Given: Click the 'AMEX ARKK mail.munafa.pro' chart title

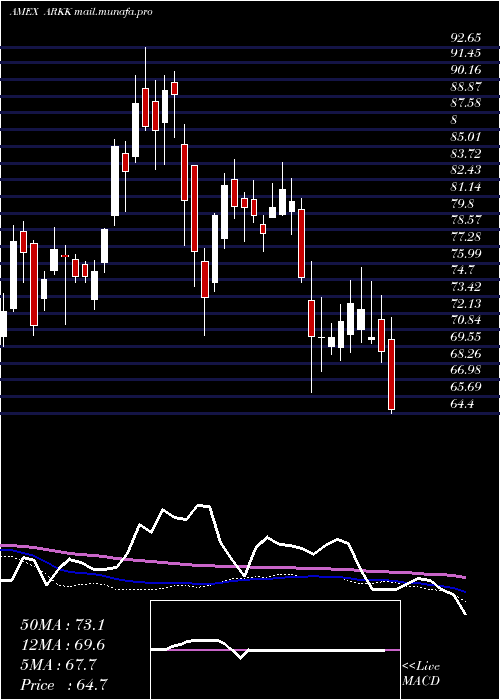Looking at the screenshot, I should point(81,12).
